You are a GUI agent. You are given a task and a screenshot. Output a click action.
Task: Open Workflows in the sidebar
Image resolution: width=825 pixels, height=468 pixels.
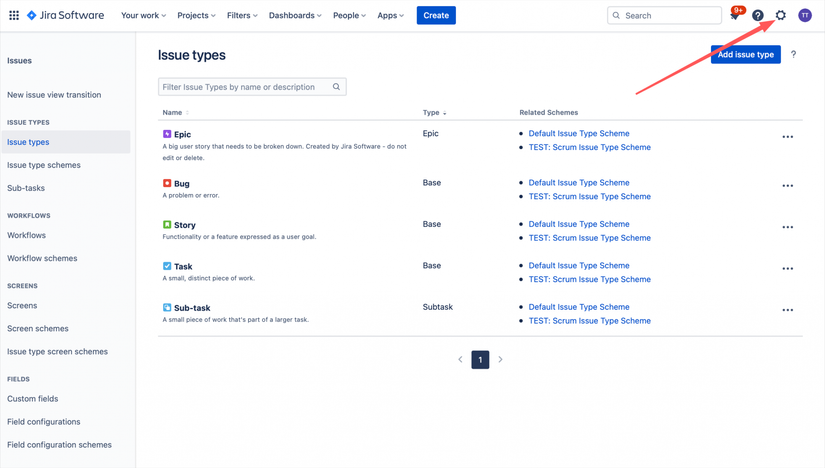point(27,235)
